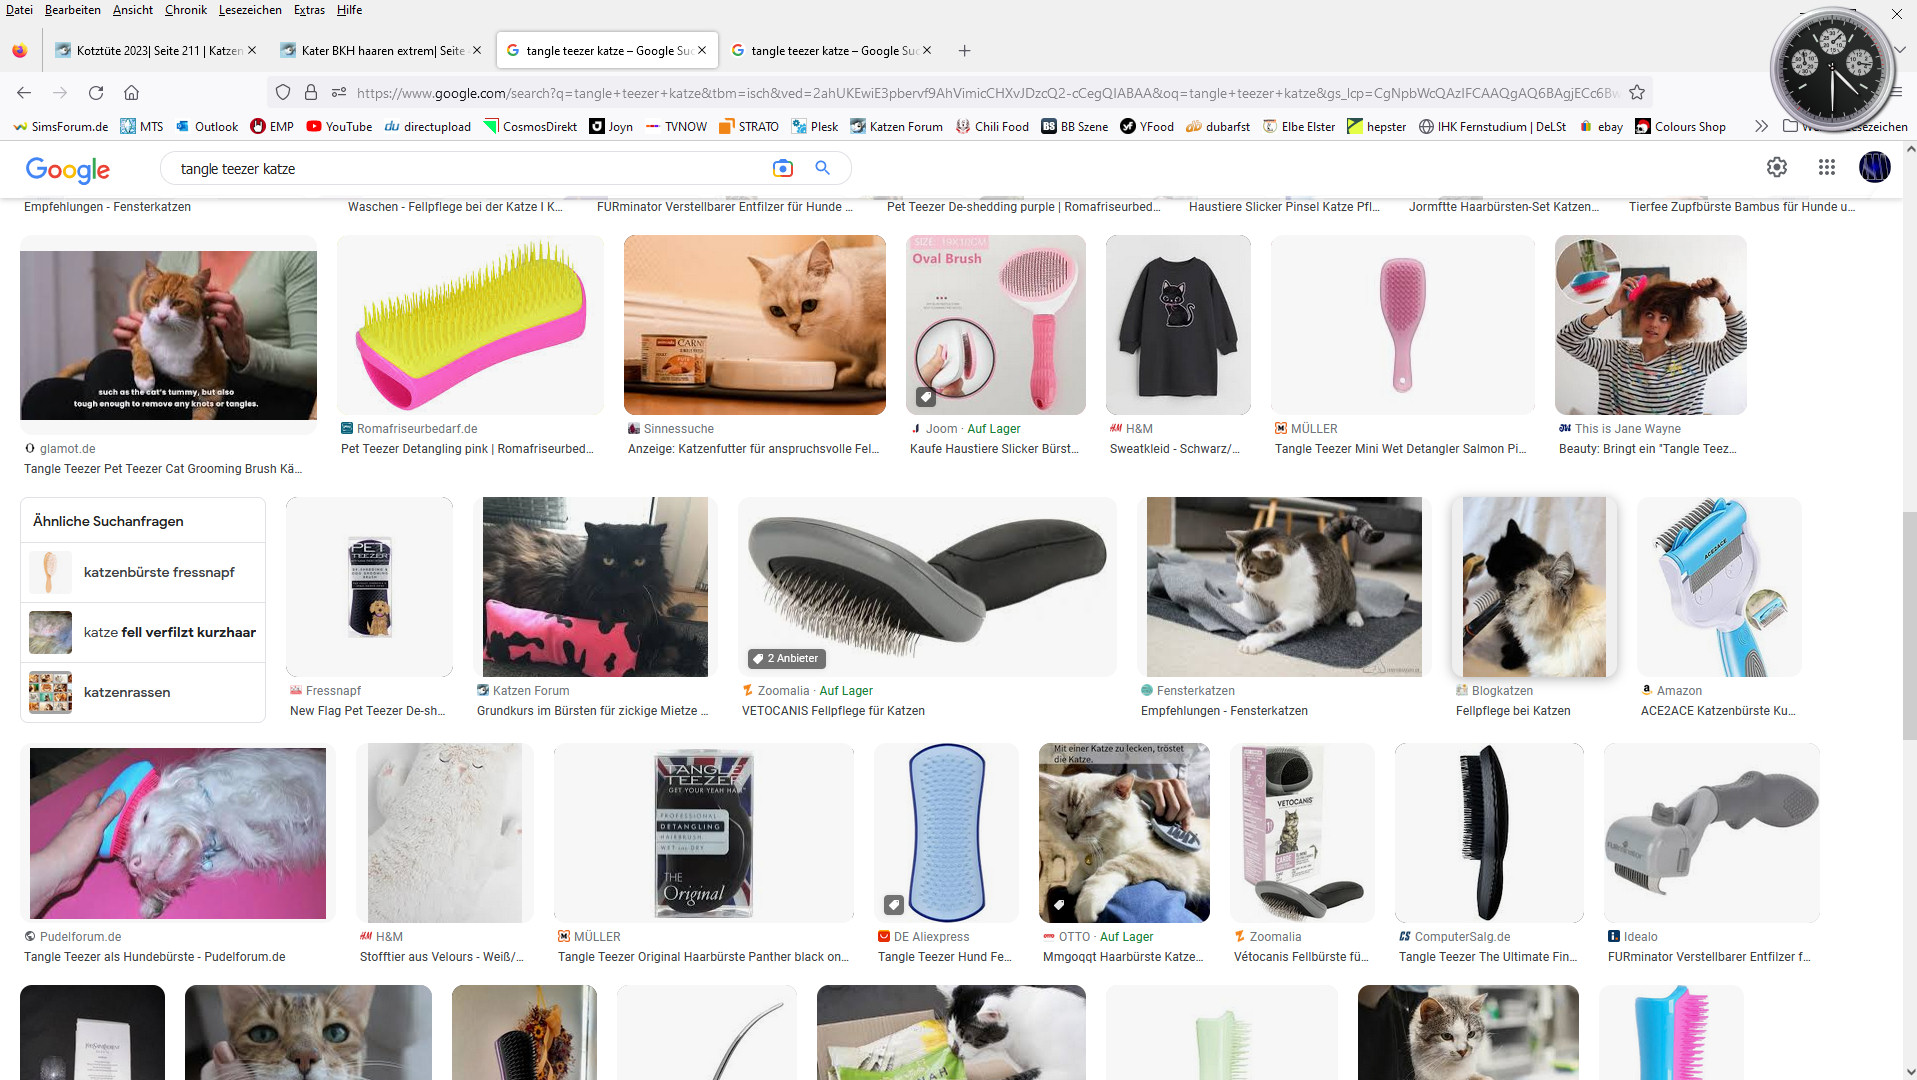Open ComputerSalg black Ultimate Finisher image
1917x1080 pixels.
coord(1489,833)
